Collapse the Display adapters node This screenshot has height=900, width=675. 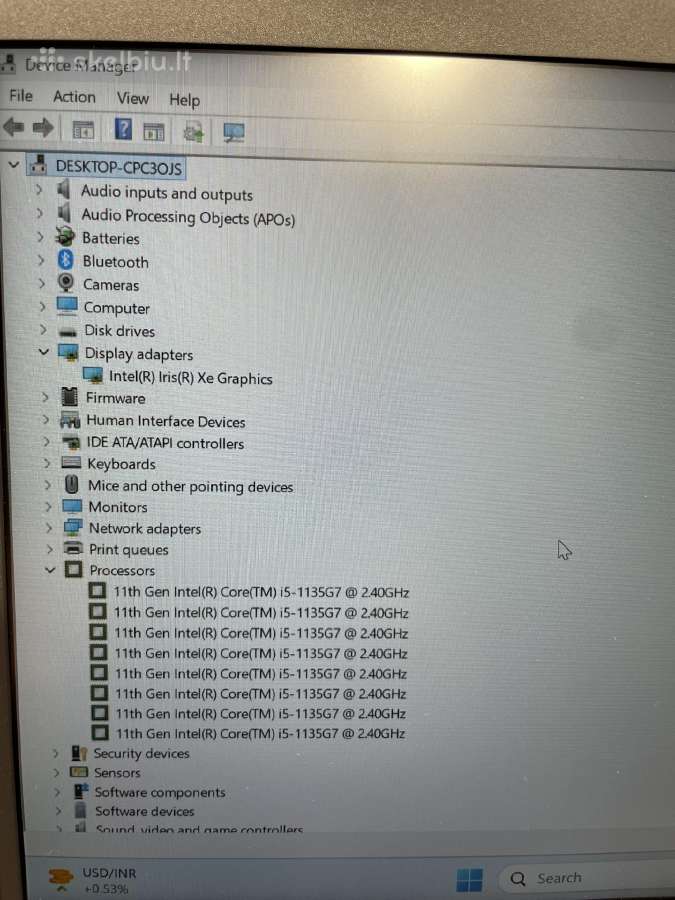click(x=44, y=352)
